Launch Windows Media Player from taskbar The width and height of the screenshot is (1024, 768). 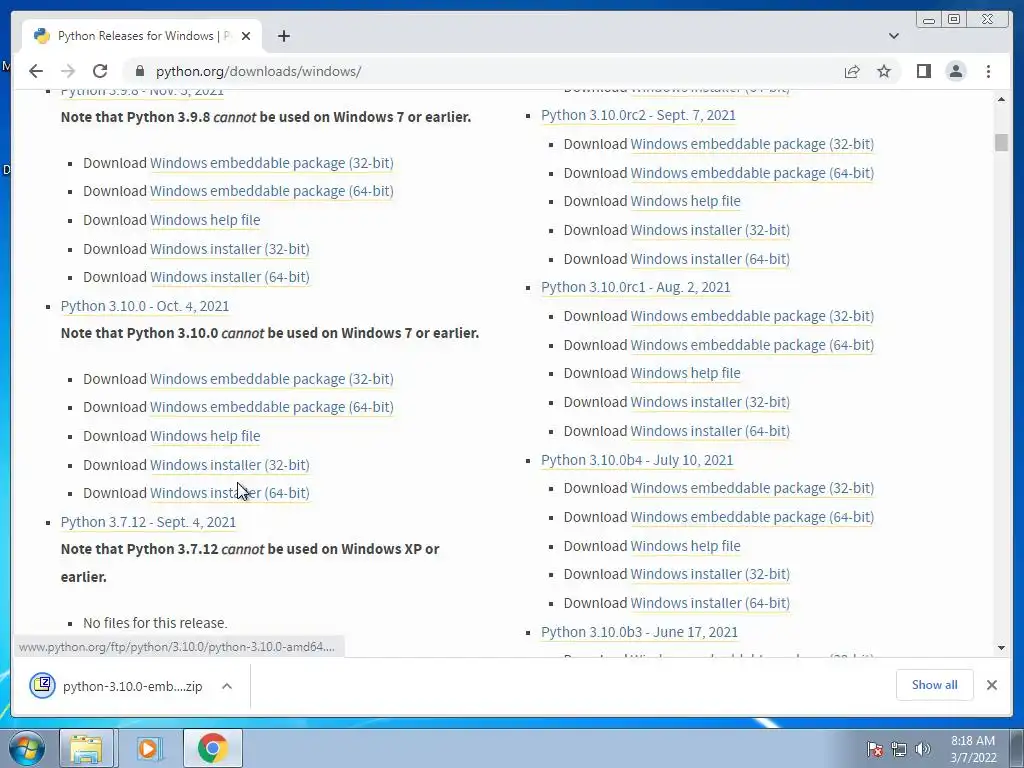pyautogui.click(x=148, y=748)
